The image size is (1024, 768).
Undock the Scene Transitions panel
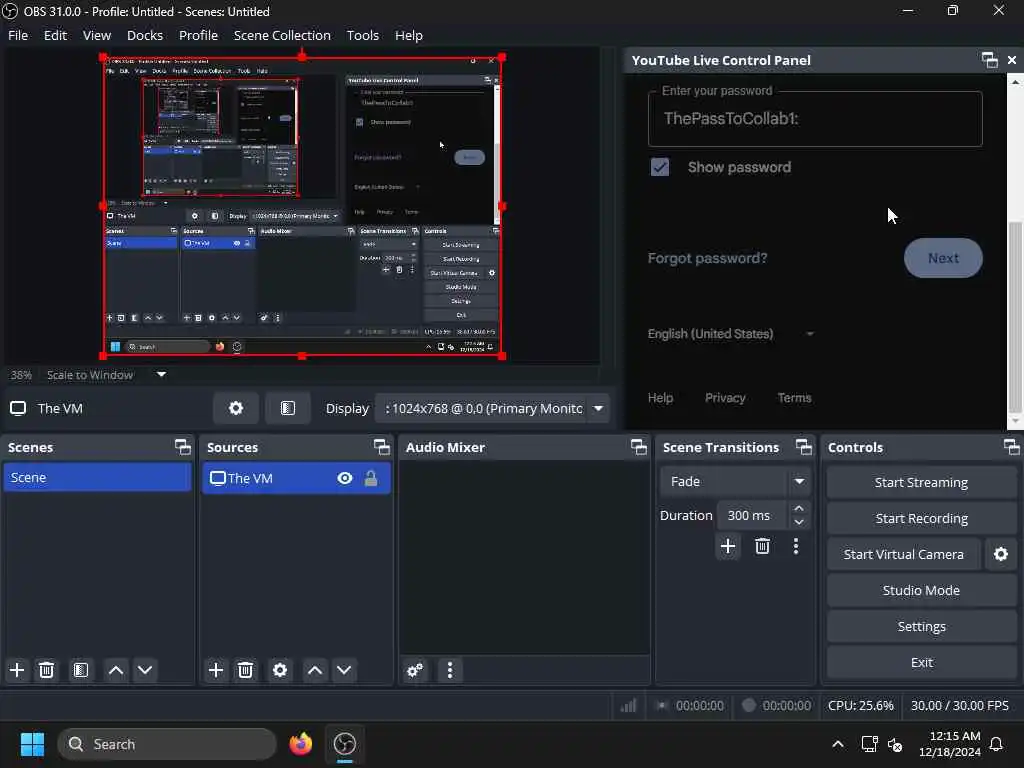pos(804,447)
